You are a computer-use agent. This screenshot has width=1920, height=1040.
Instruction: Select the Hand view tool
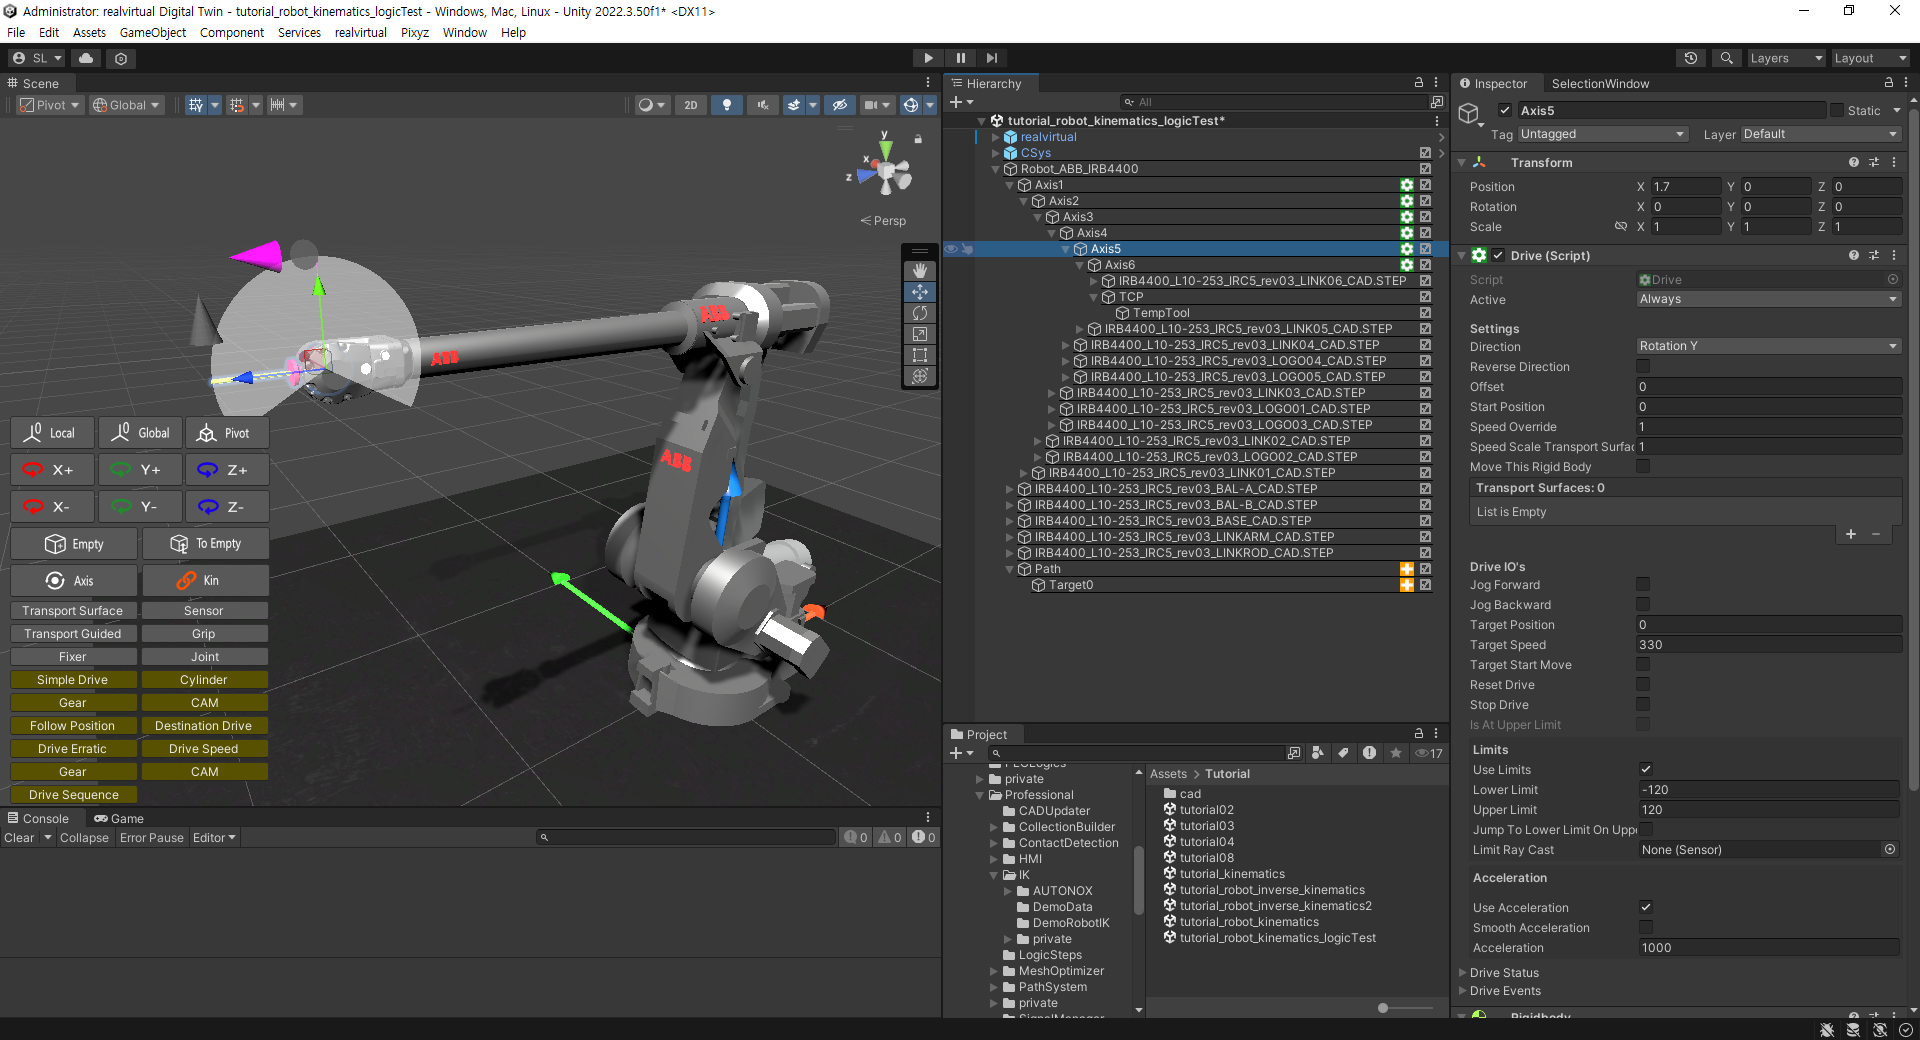point(920,271)
